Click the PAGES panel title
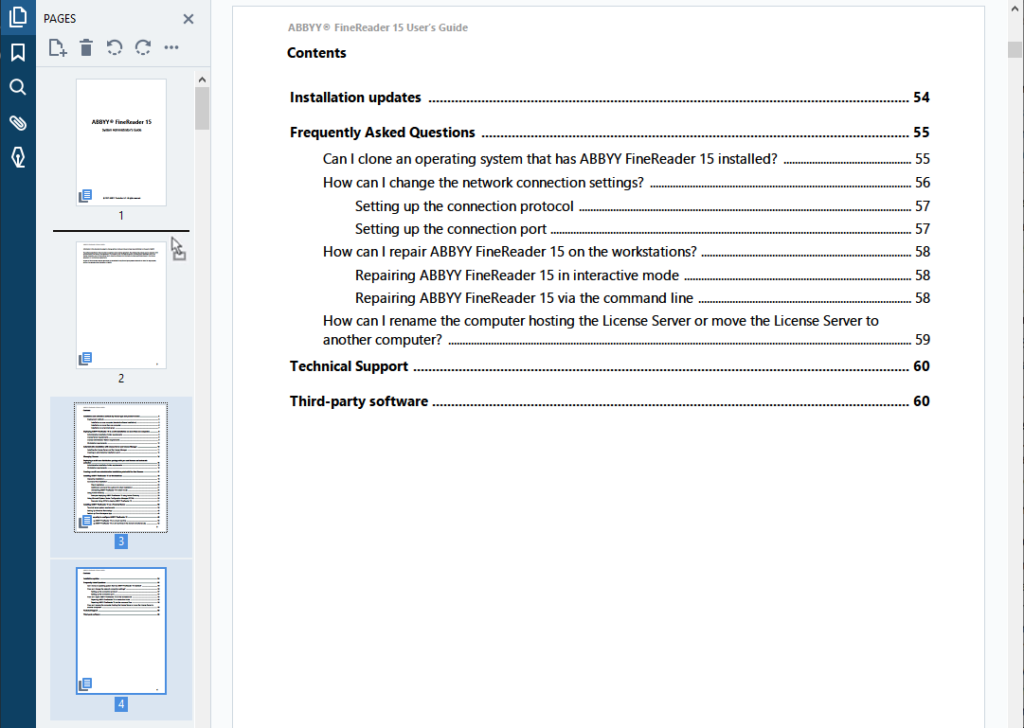 point(59,19)
